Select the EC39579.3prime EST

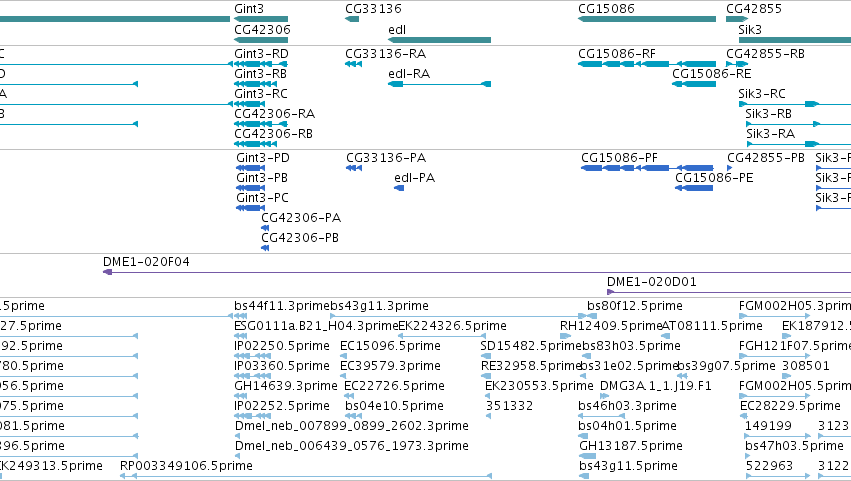pyautogui.click(x=343, y=376)
